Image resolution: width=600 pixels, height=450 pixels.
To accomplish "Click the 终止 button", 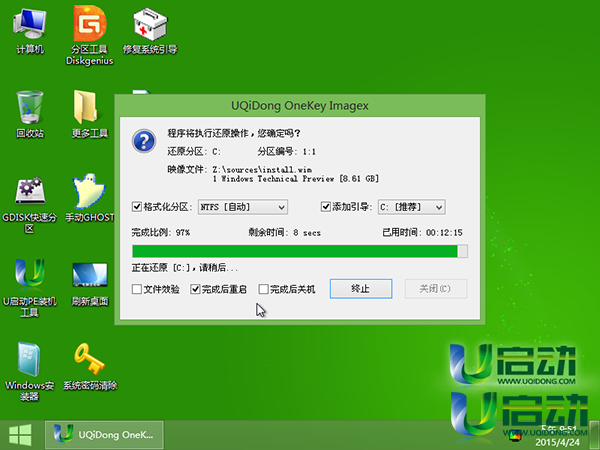I will coord(361,289).
